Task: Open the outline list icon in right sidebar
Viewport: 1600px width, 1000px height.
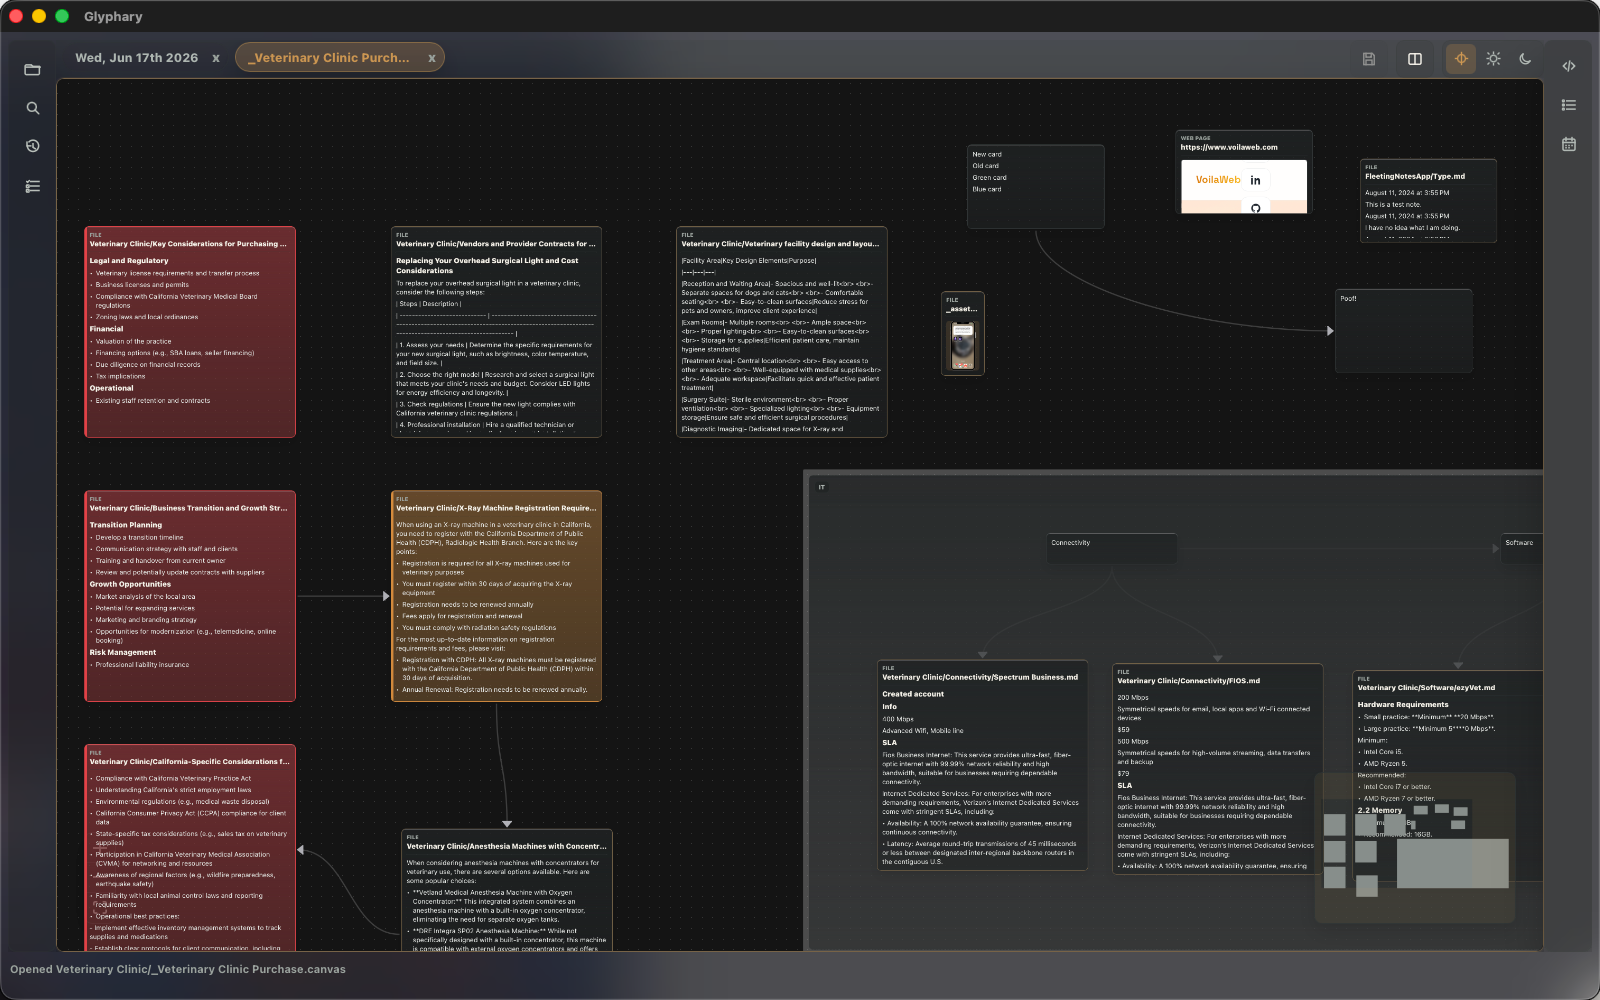Action: [x=1569, y=105]
